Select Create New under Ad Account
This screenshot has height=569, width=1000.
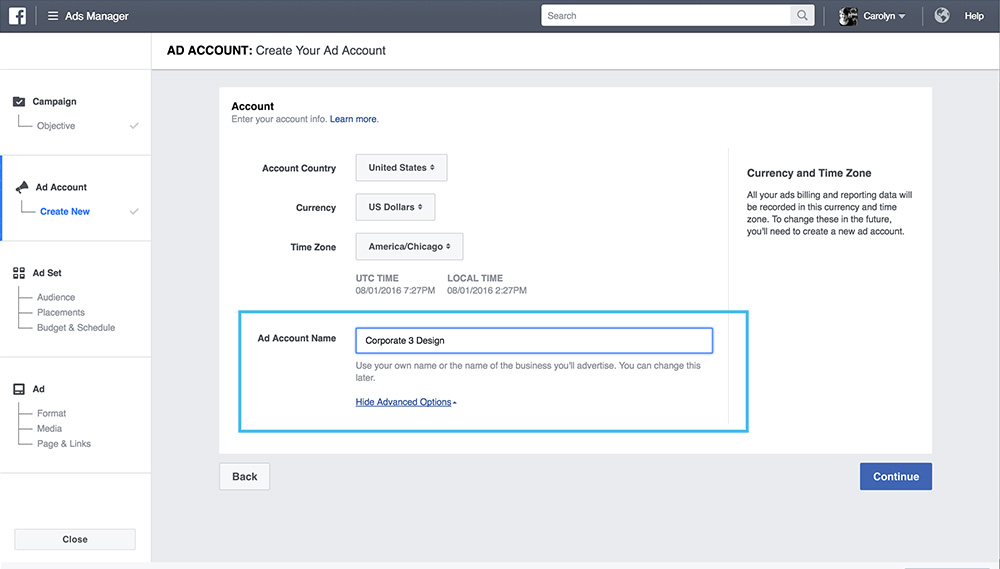tap(65, 211)
